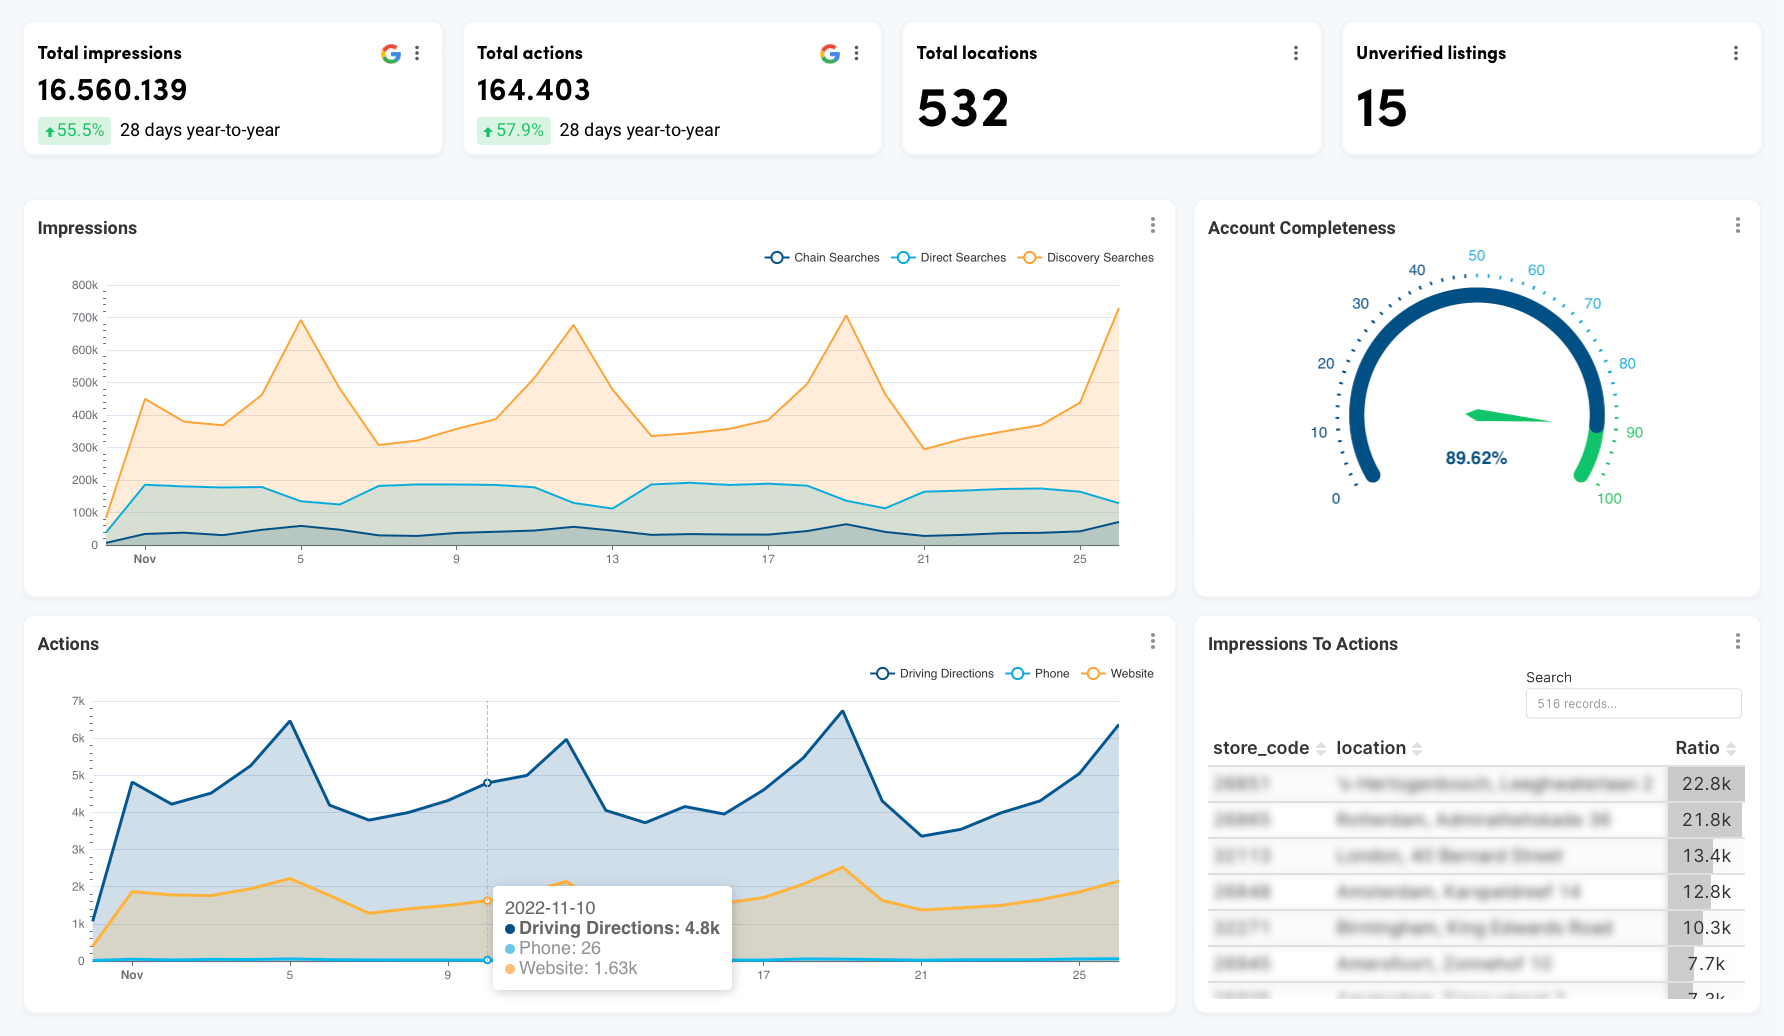Sort the table by Ratio column
Screen dimensions: 1784x1036
(x=1695, y=748)
